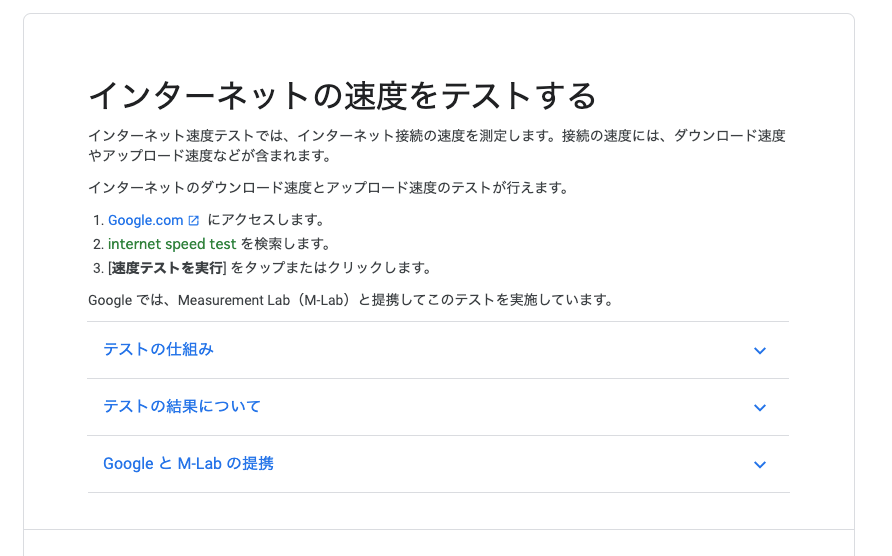Open the Google.com link
Viewport: 892px width, 556px height.
(x=145, y=220)
